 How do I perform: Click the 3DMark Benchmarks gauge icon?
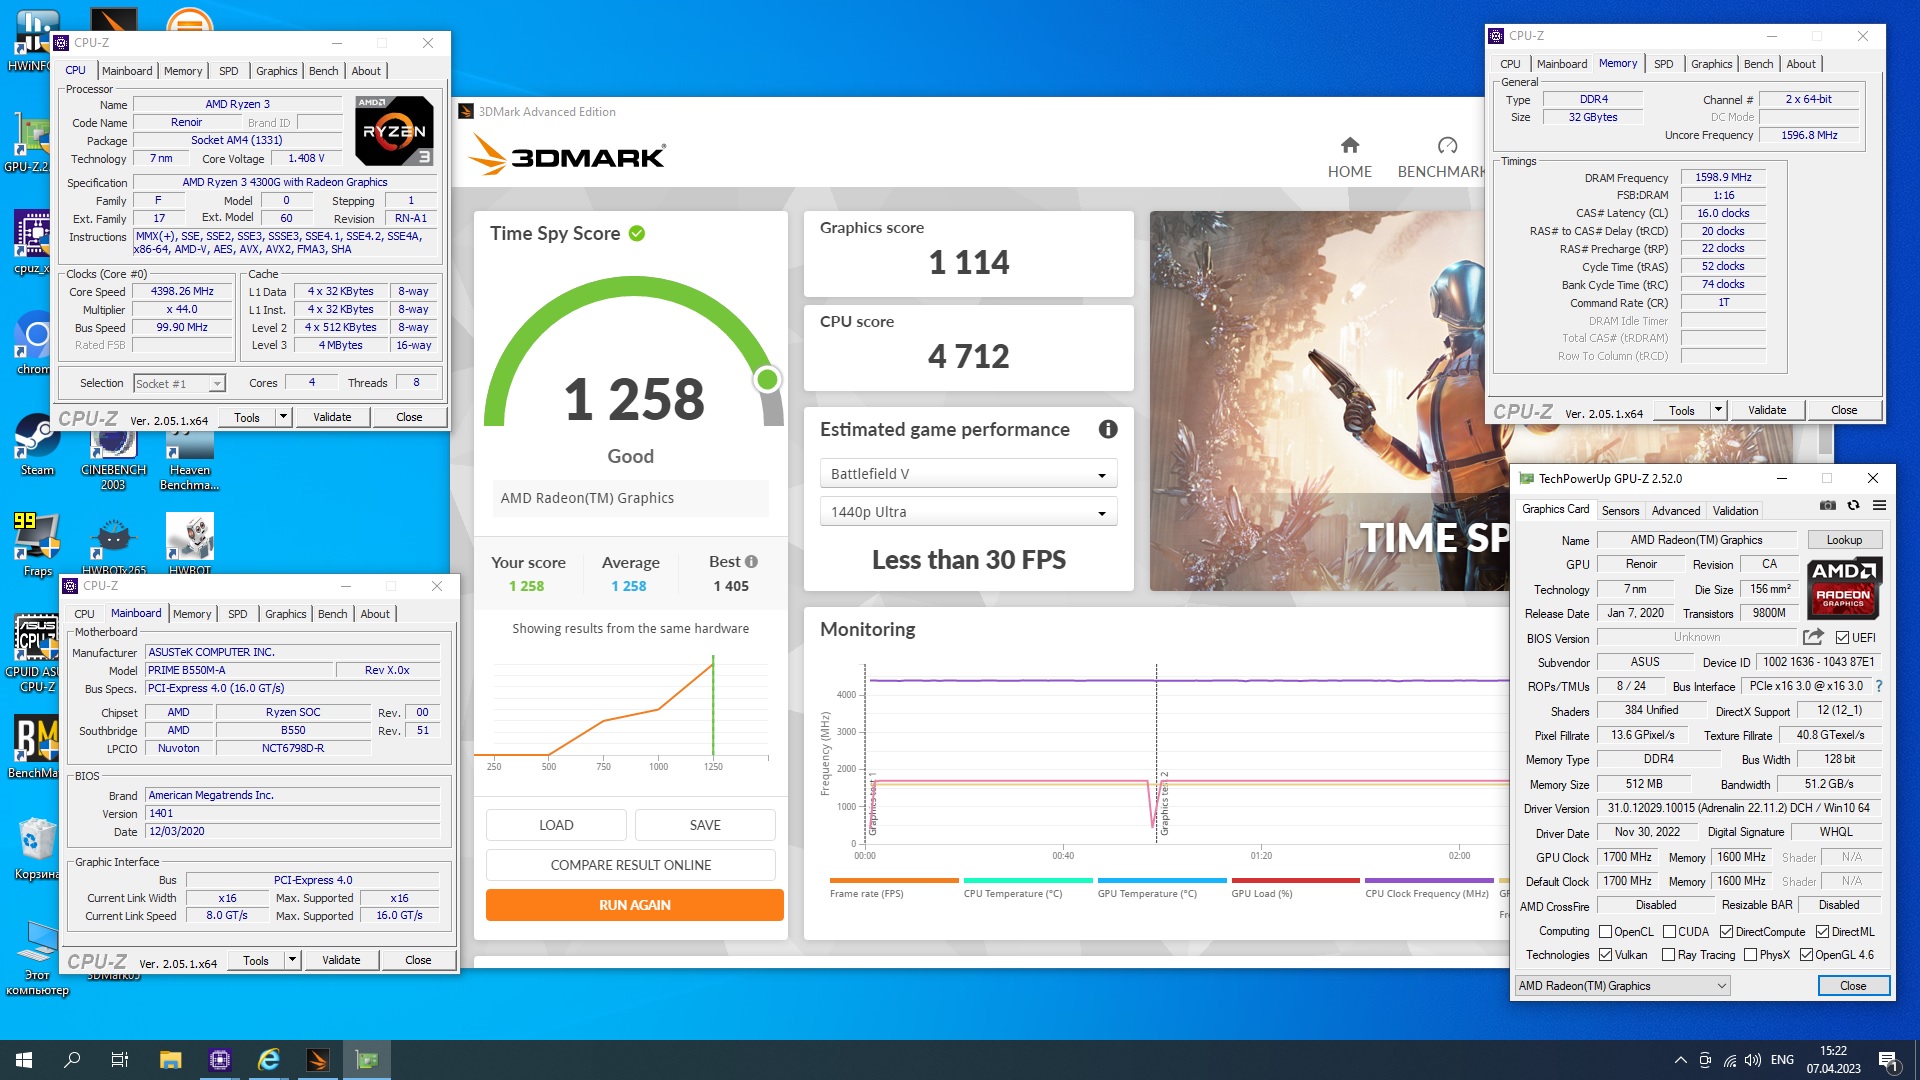pyautogui.click(x=1447, y=145)
